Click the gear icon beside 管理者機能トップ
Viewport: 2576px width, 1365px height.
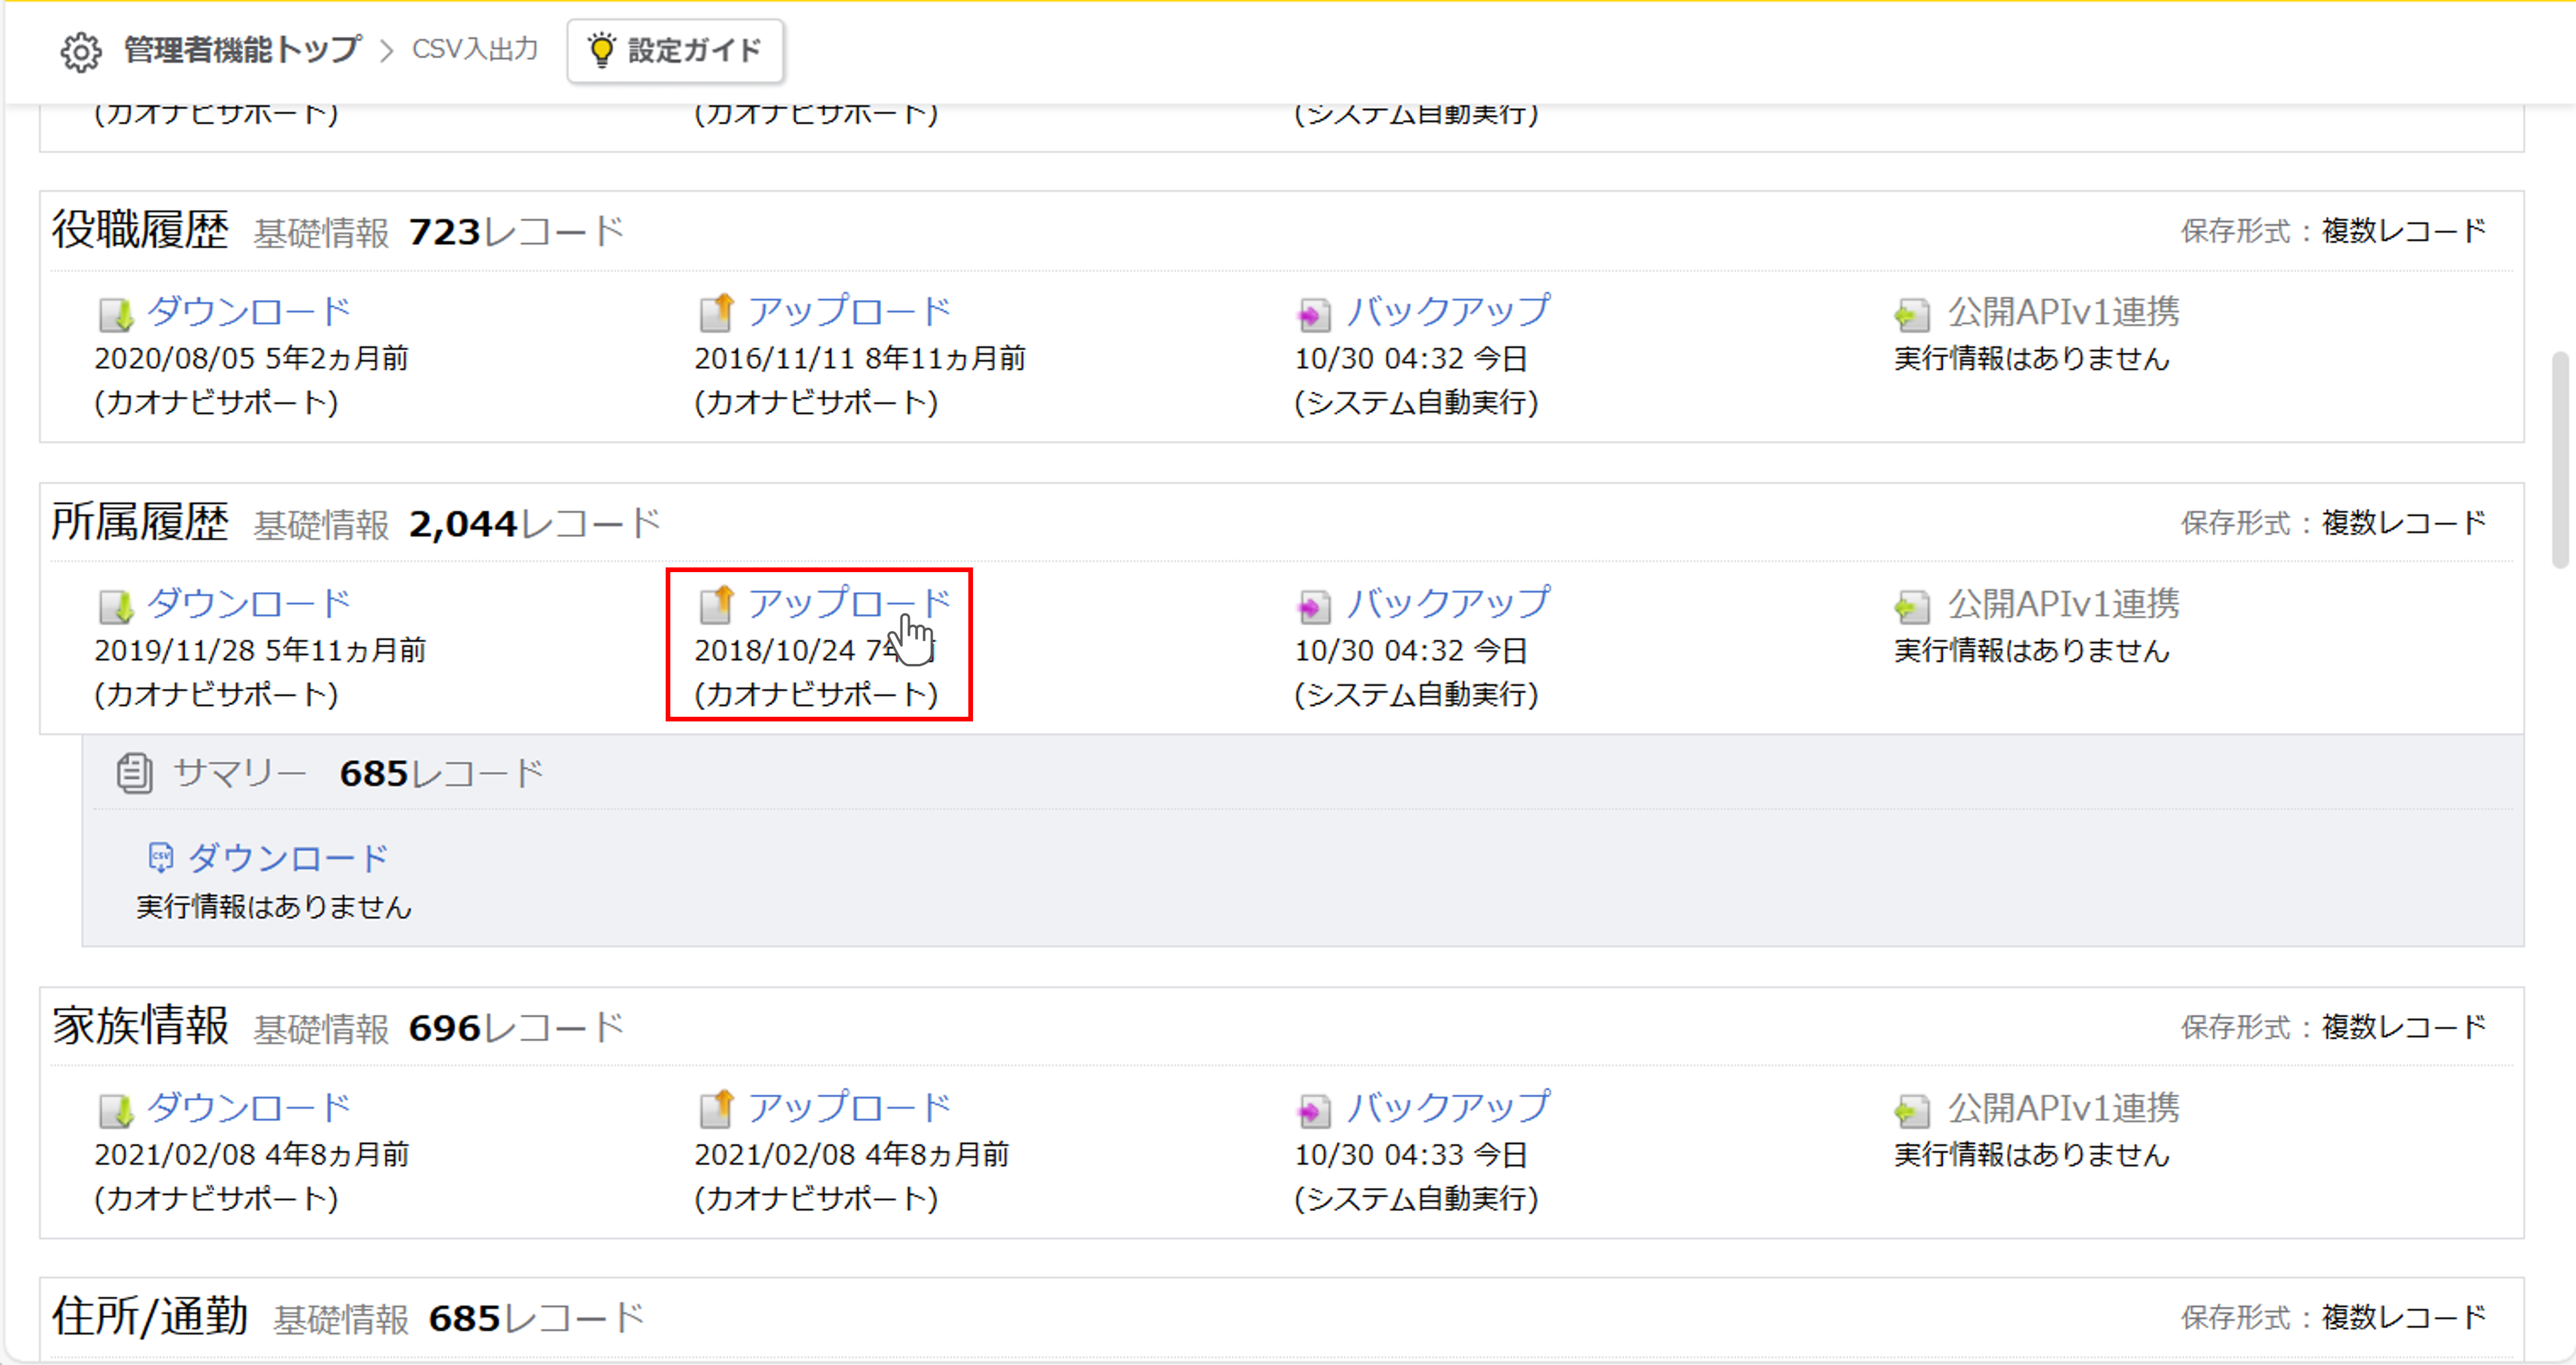[x=81, y=50]
